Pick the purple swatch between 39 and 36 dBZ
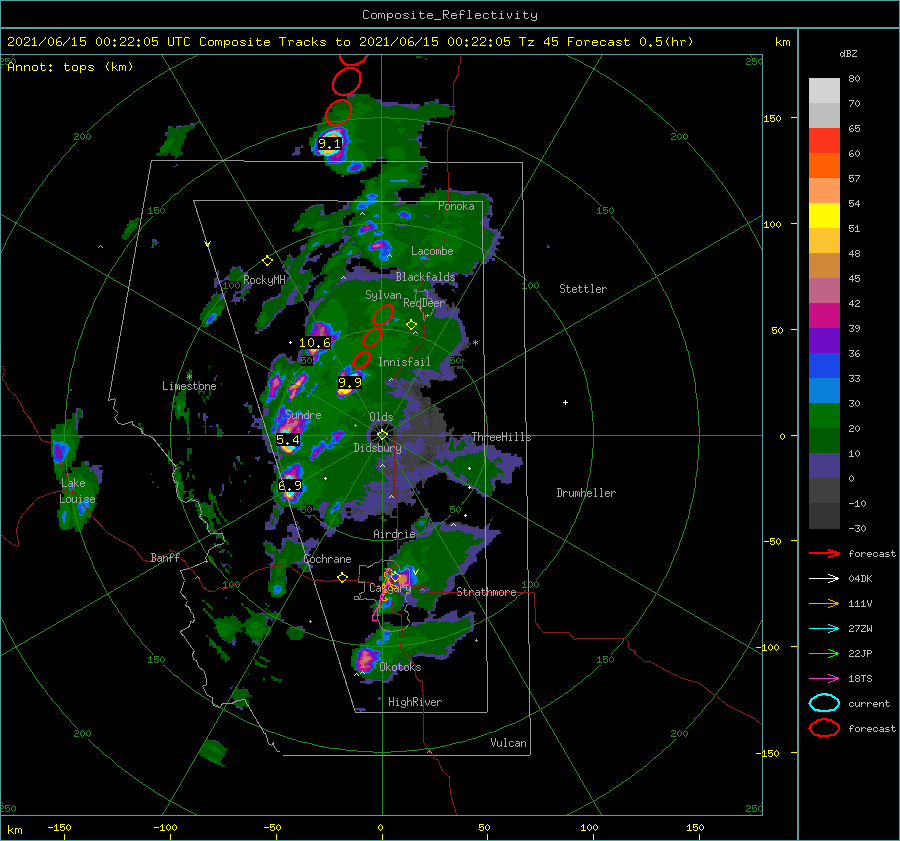900x841 pixels. point(824,341)
